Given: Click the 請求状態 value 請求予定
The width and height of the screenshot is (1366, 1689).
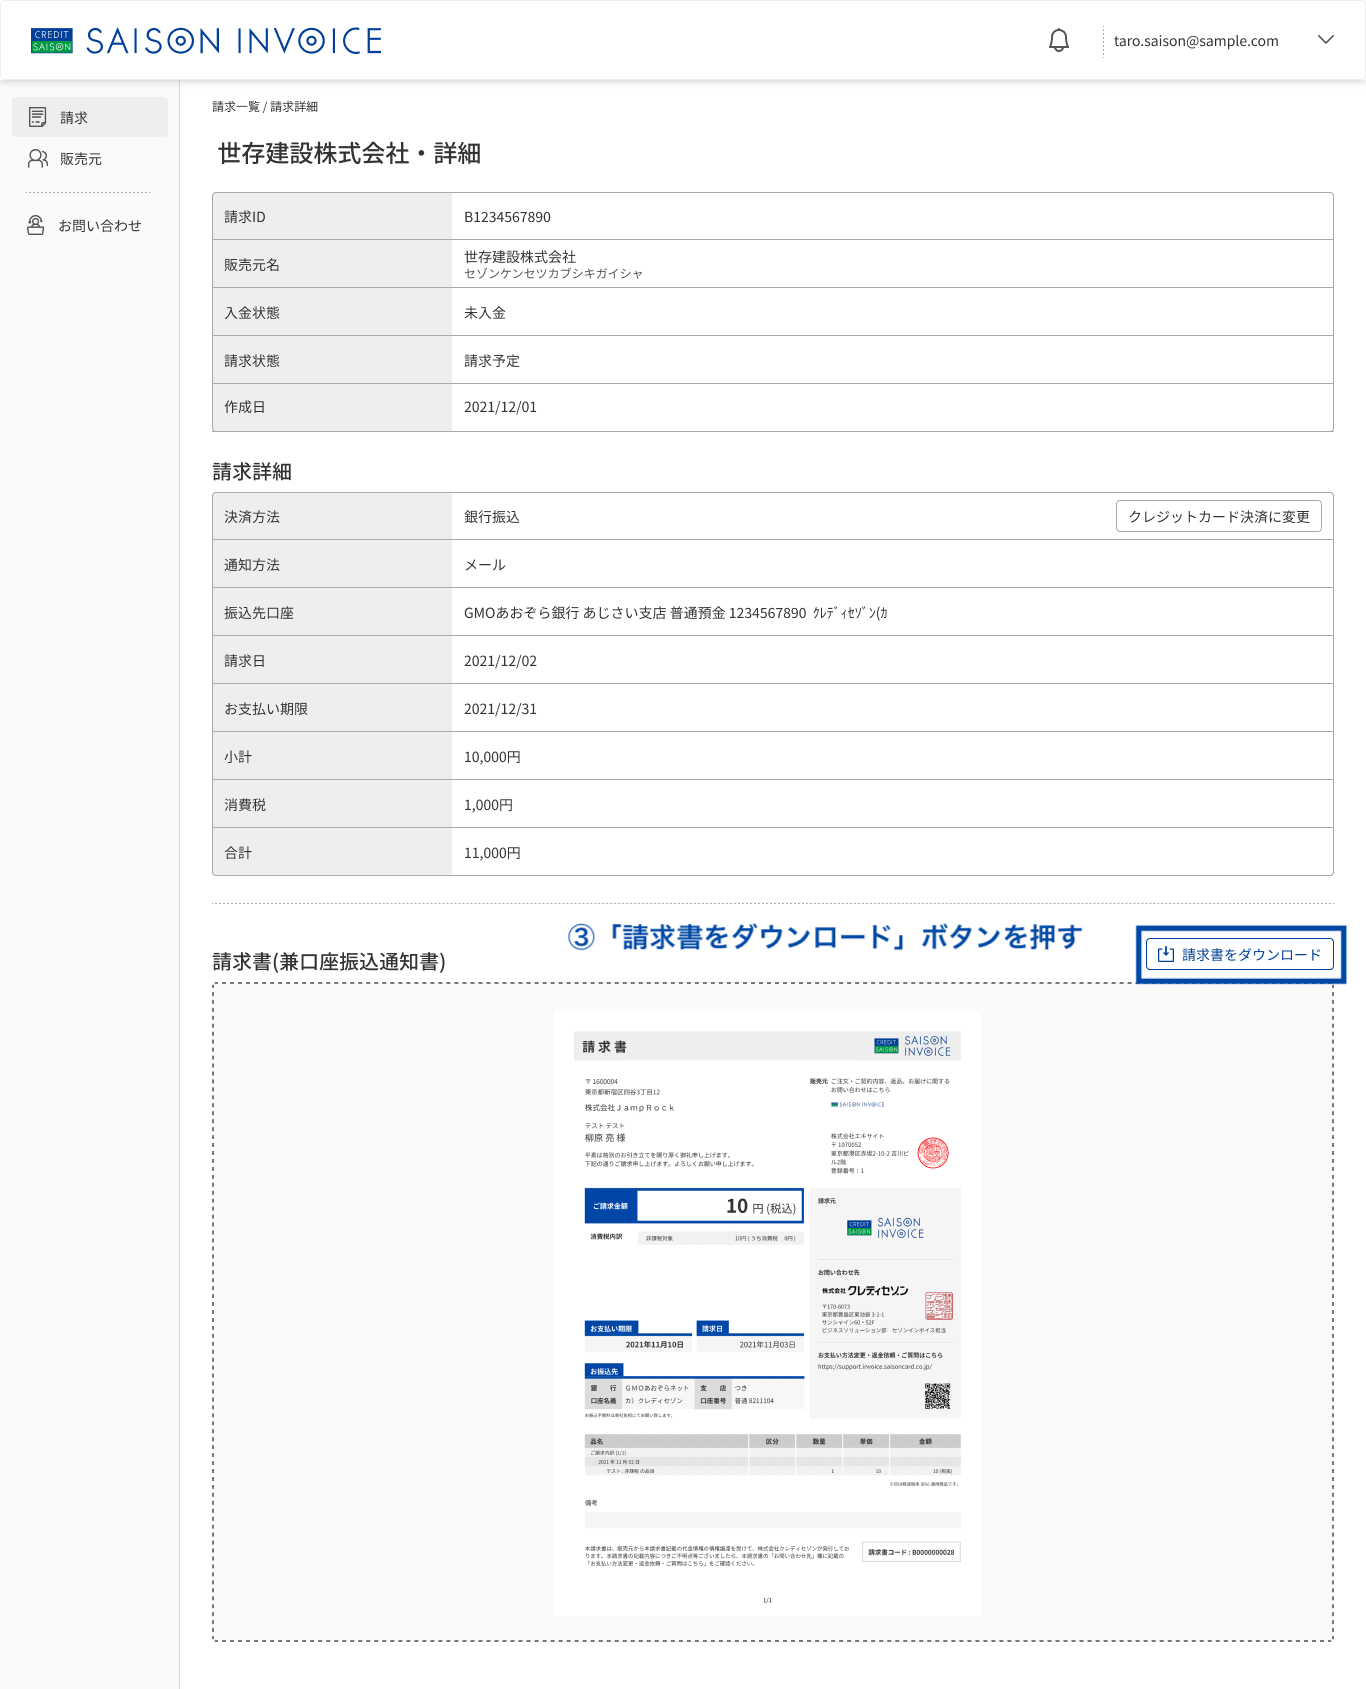Looking at the screenshot, I should click(492, 361).
